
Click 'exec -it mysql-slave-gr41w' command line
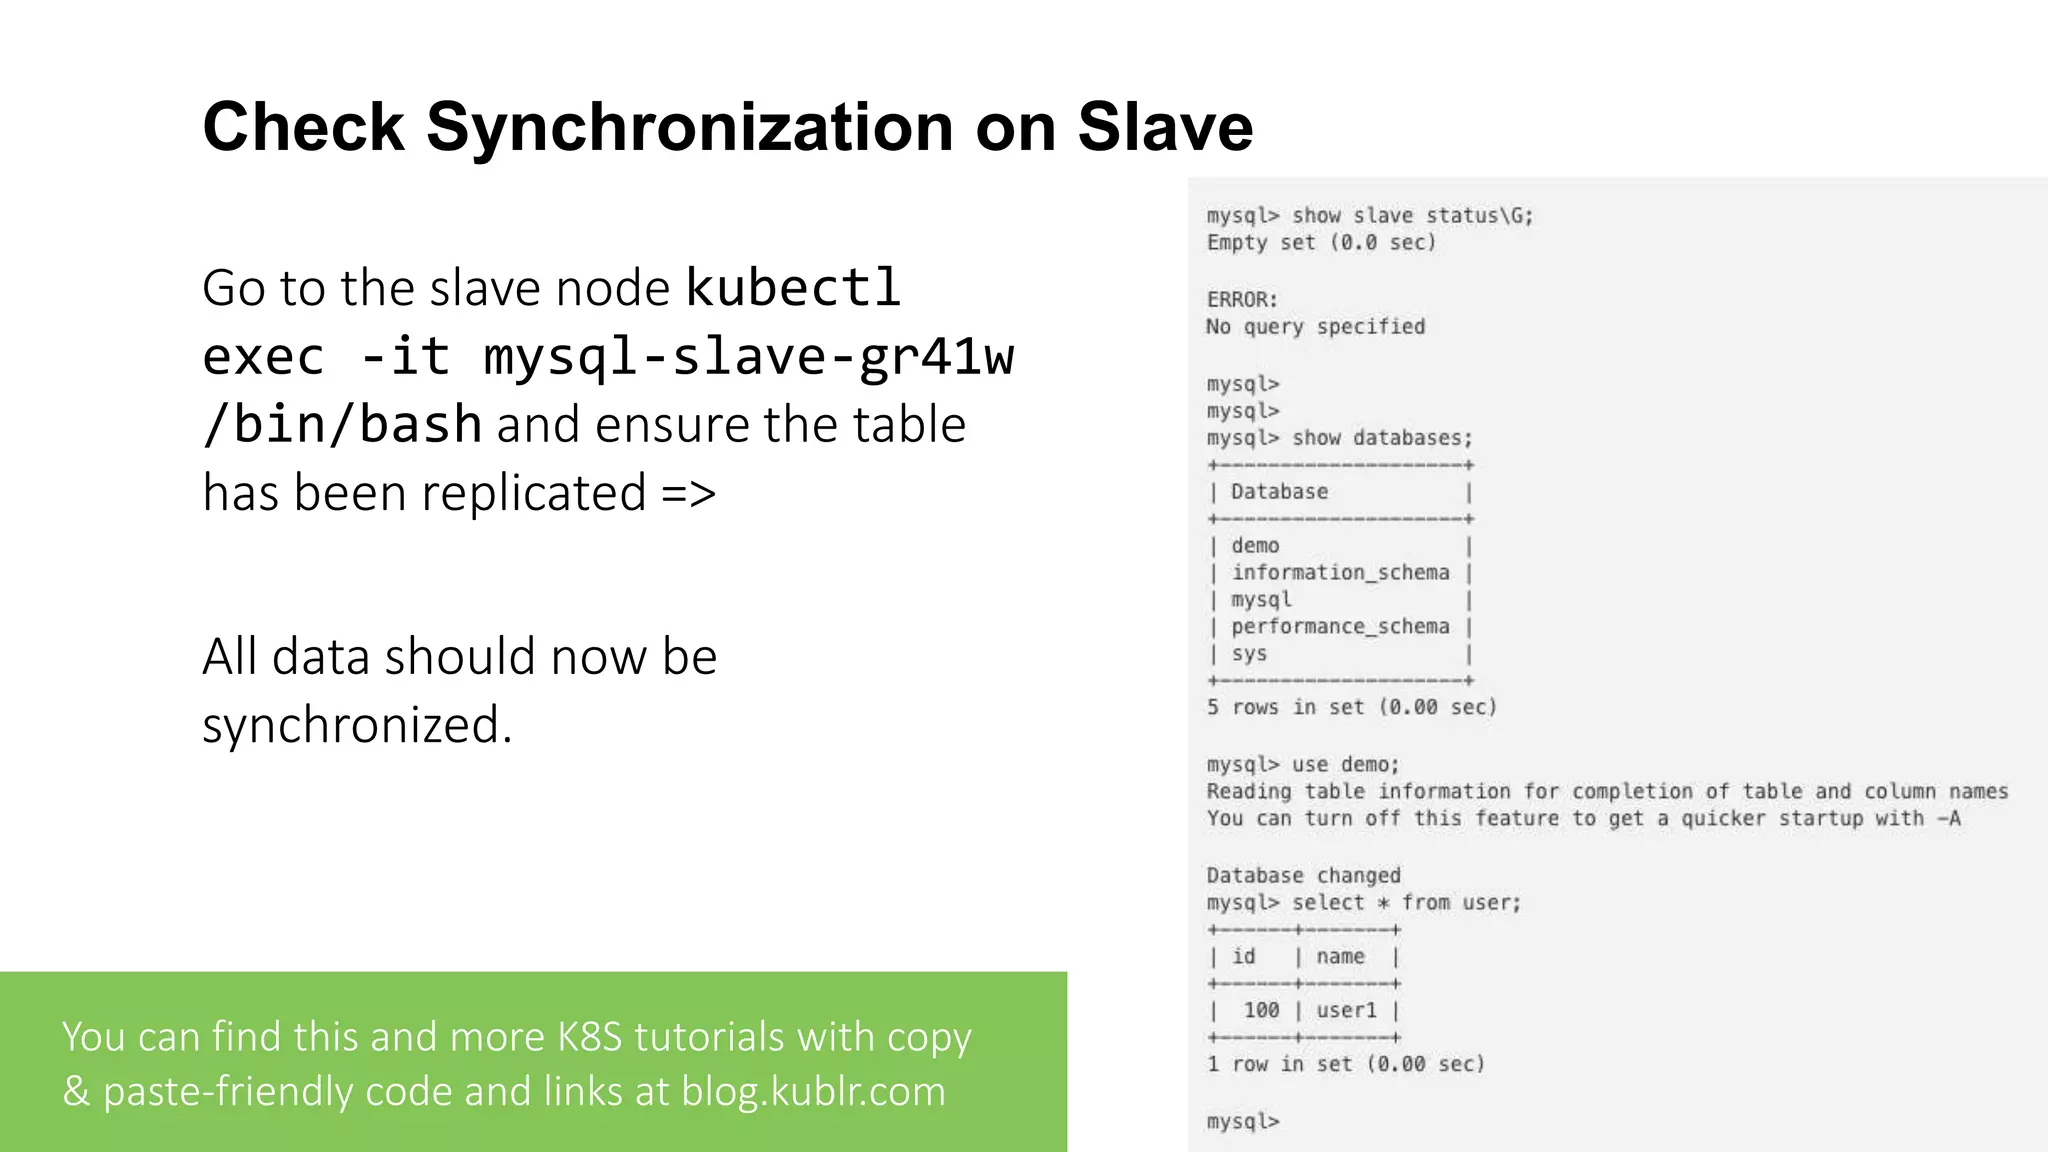(608, 357)
